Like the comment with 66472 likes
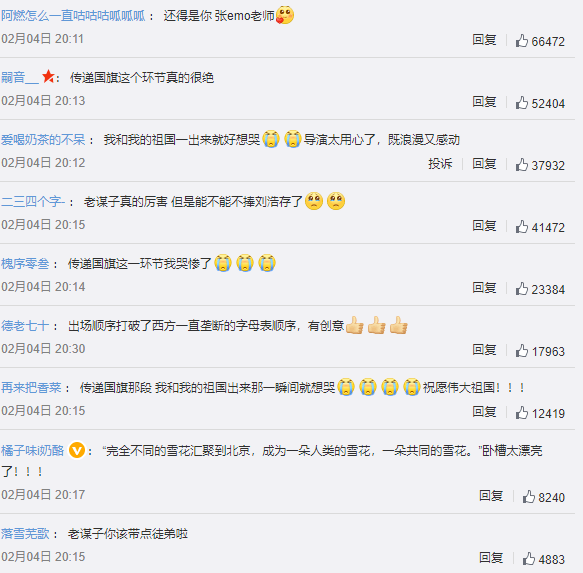The width and height of the screenshot is (583, 573). pos(522,41)
